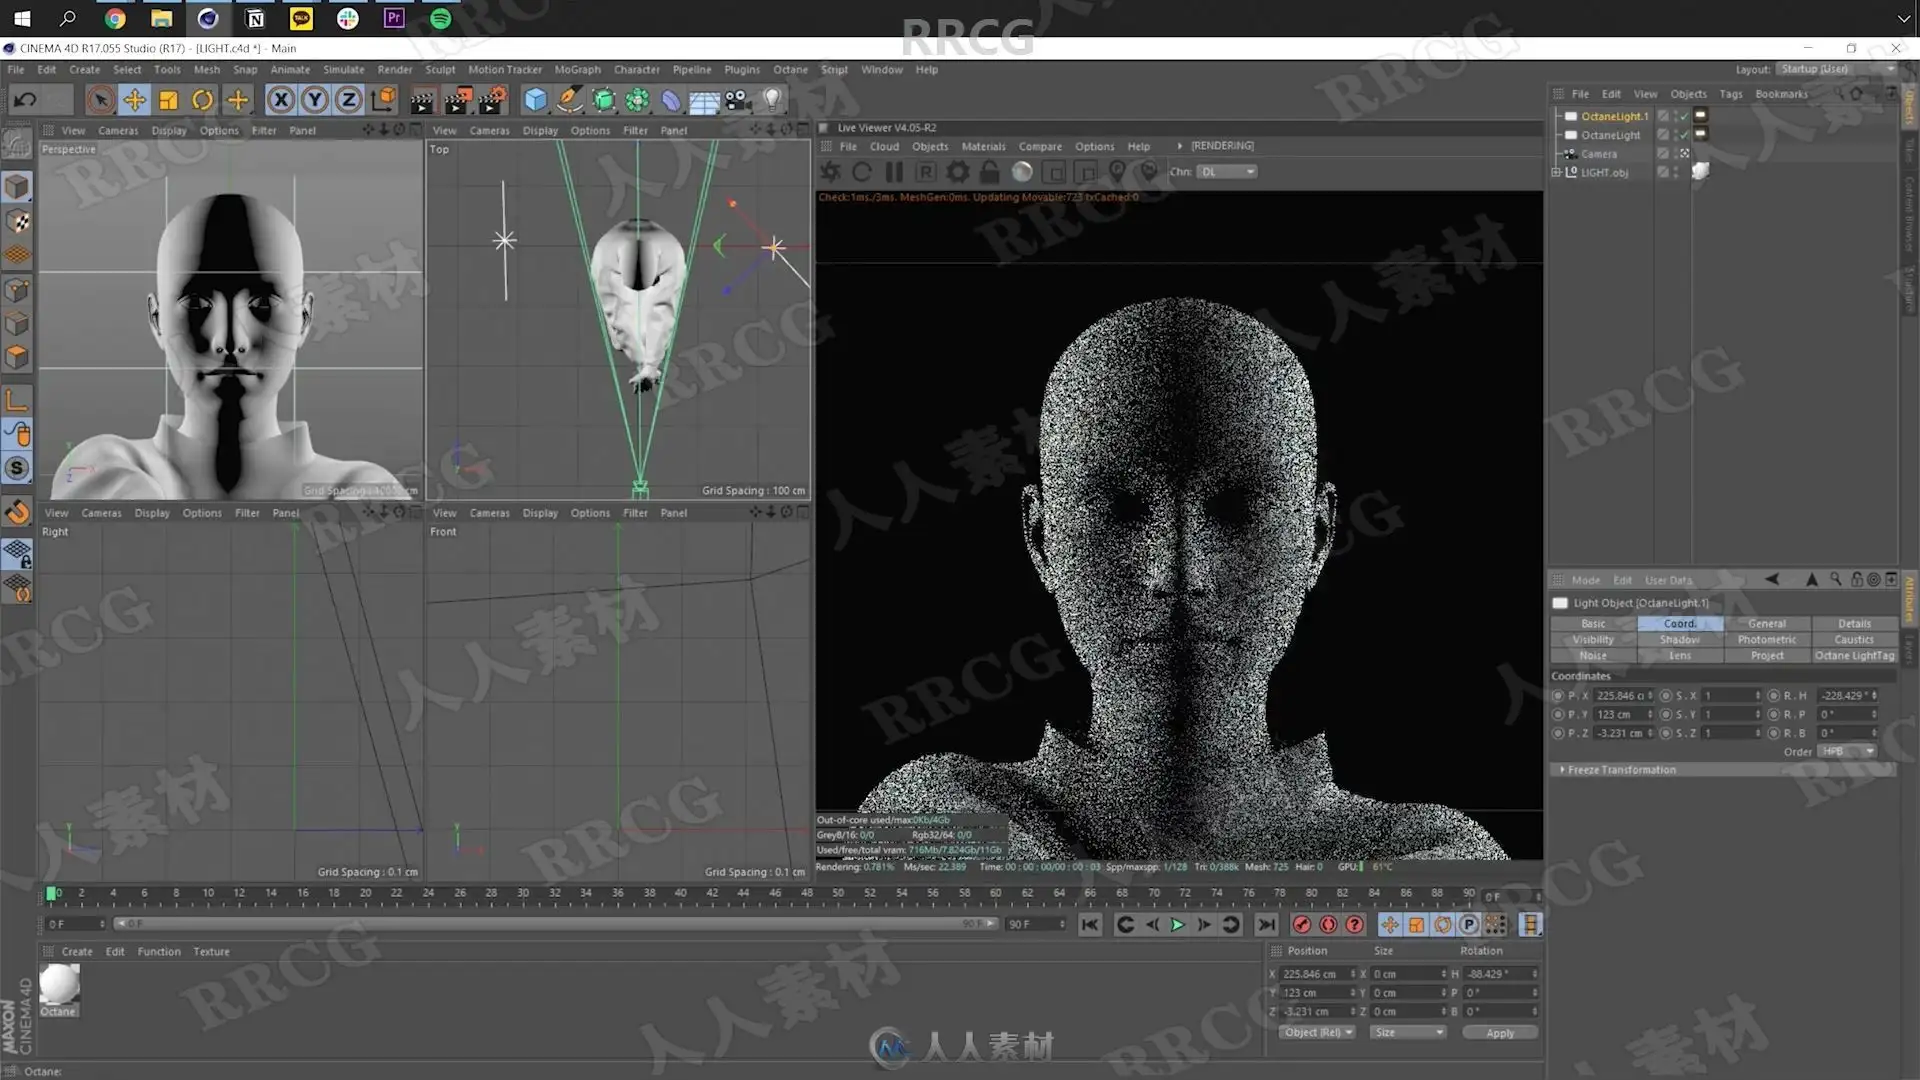The width and height of the screenshot is (1920, 1080).
Task: Toggle the X axis lock
Action: click(281, 99)
